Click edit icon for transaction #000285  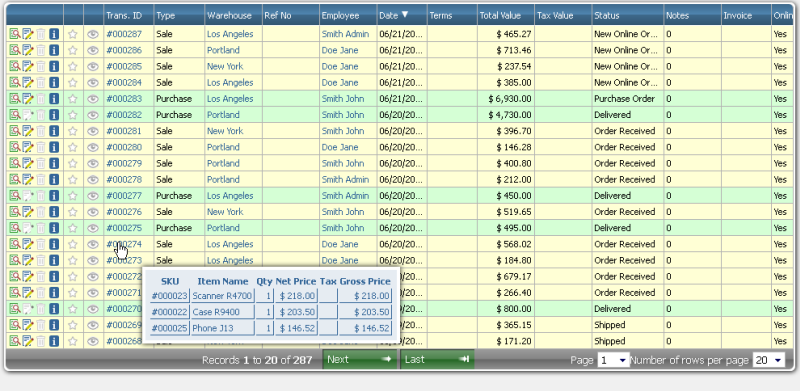(28, 66)
